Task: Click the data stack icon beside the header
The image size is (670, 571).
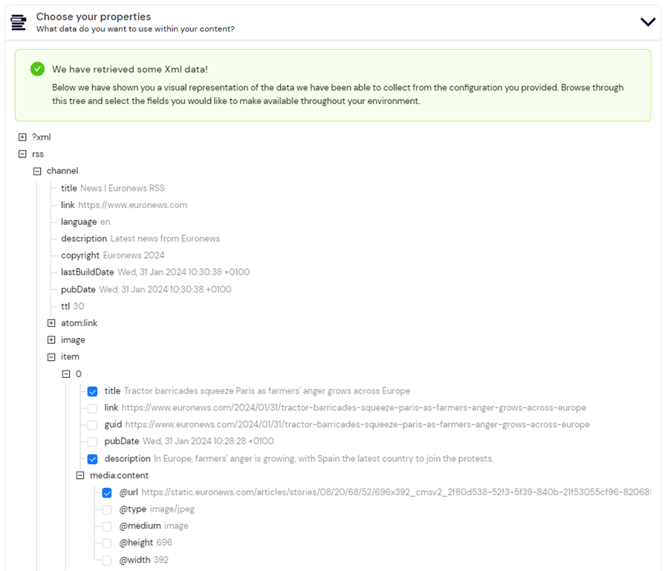Action: pos(17,21)
